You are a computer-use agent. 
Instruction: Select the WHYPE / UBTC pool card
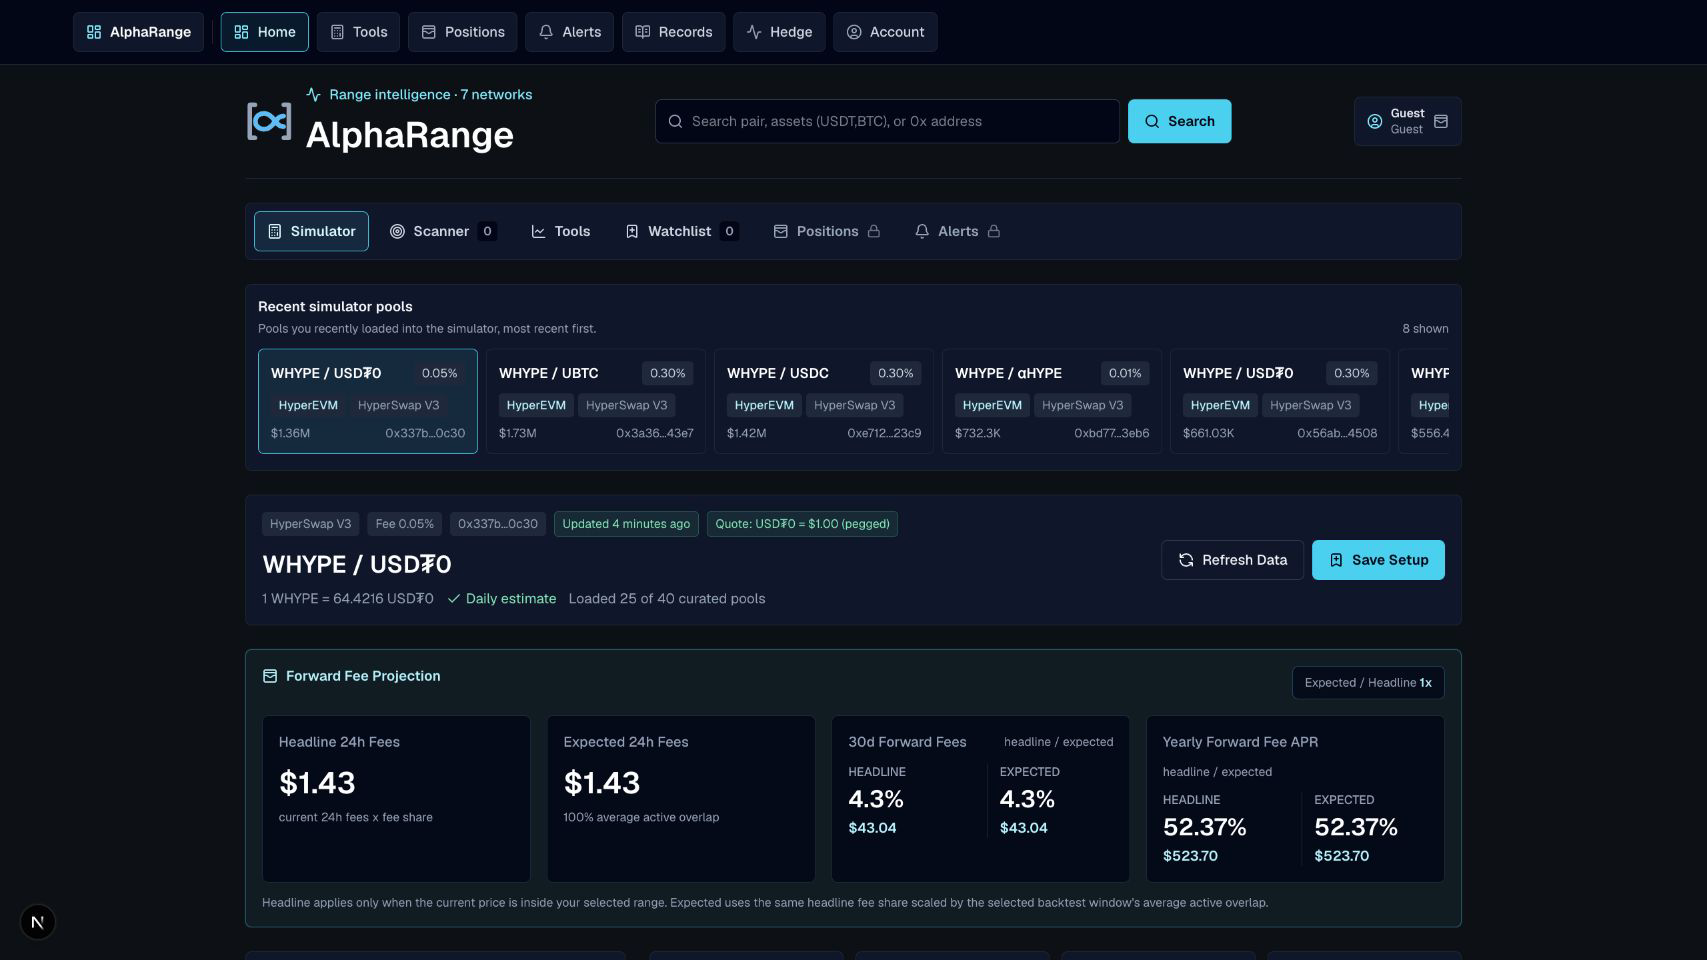[596, 401]
